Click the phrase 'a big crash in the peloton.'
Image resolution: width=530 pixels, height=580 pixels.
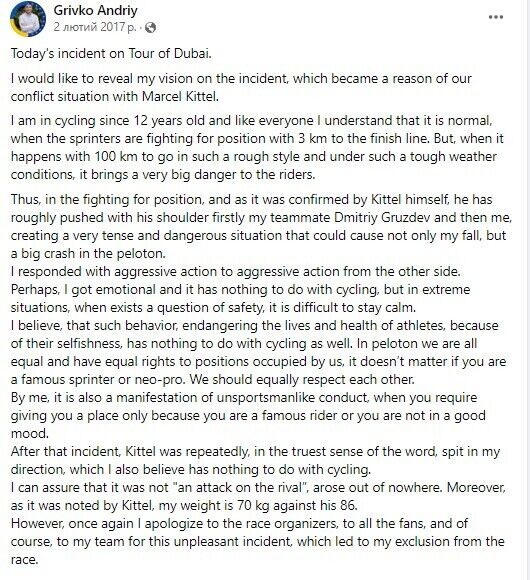tap(88, 254)
